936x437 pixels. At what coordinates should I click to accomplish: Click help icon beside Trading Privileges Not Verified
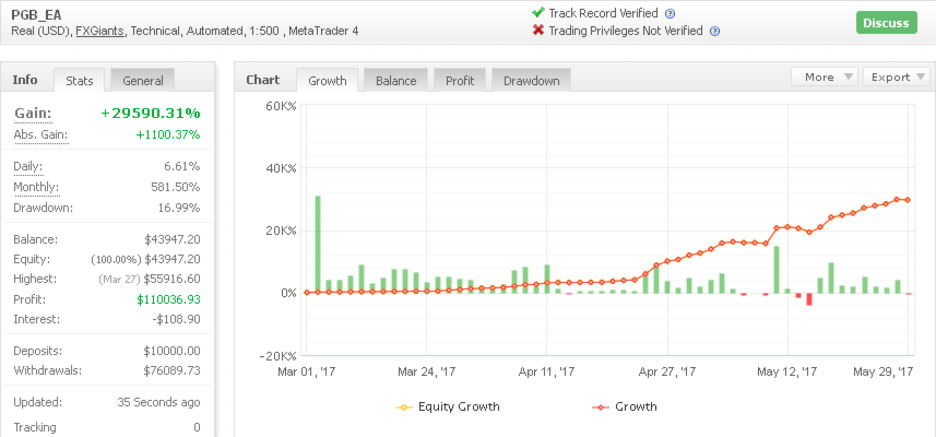[x=715, y=32]
